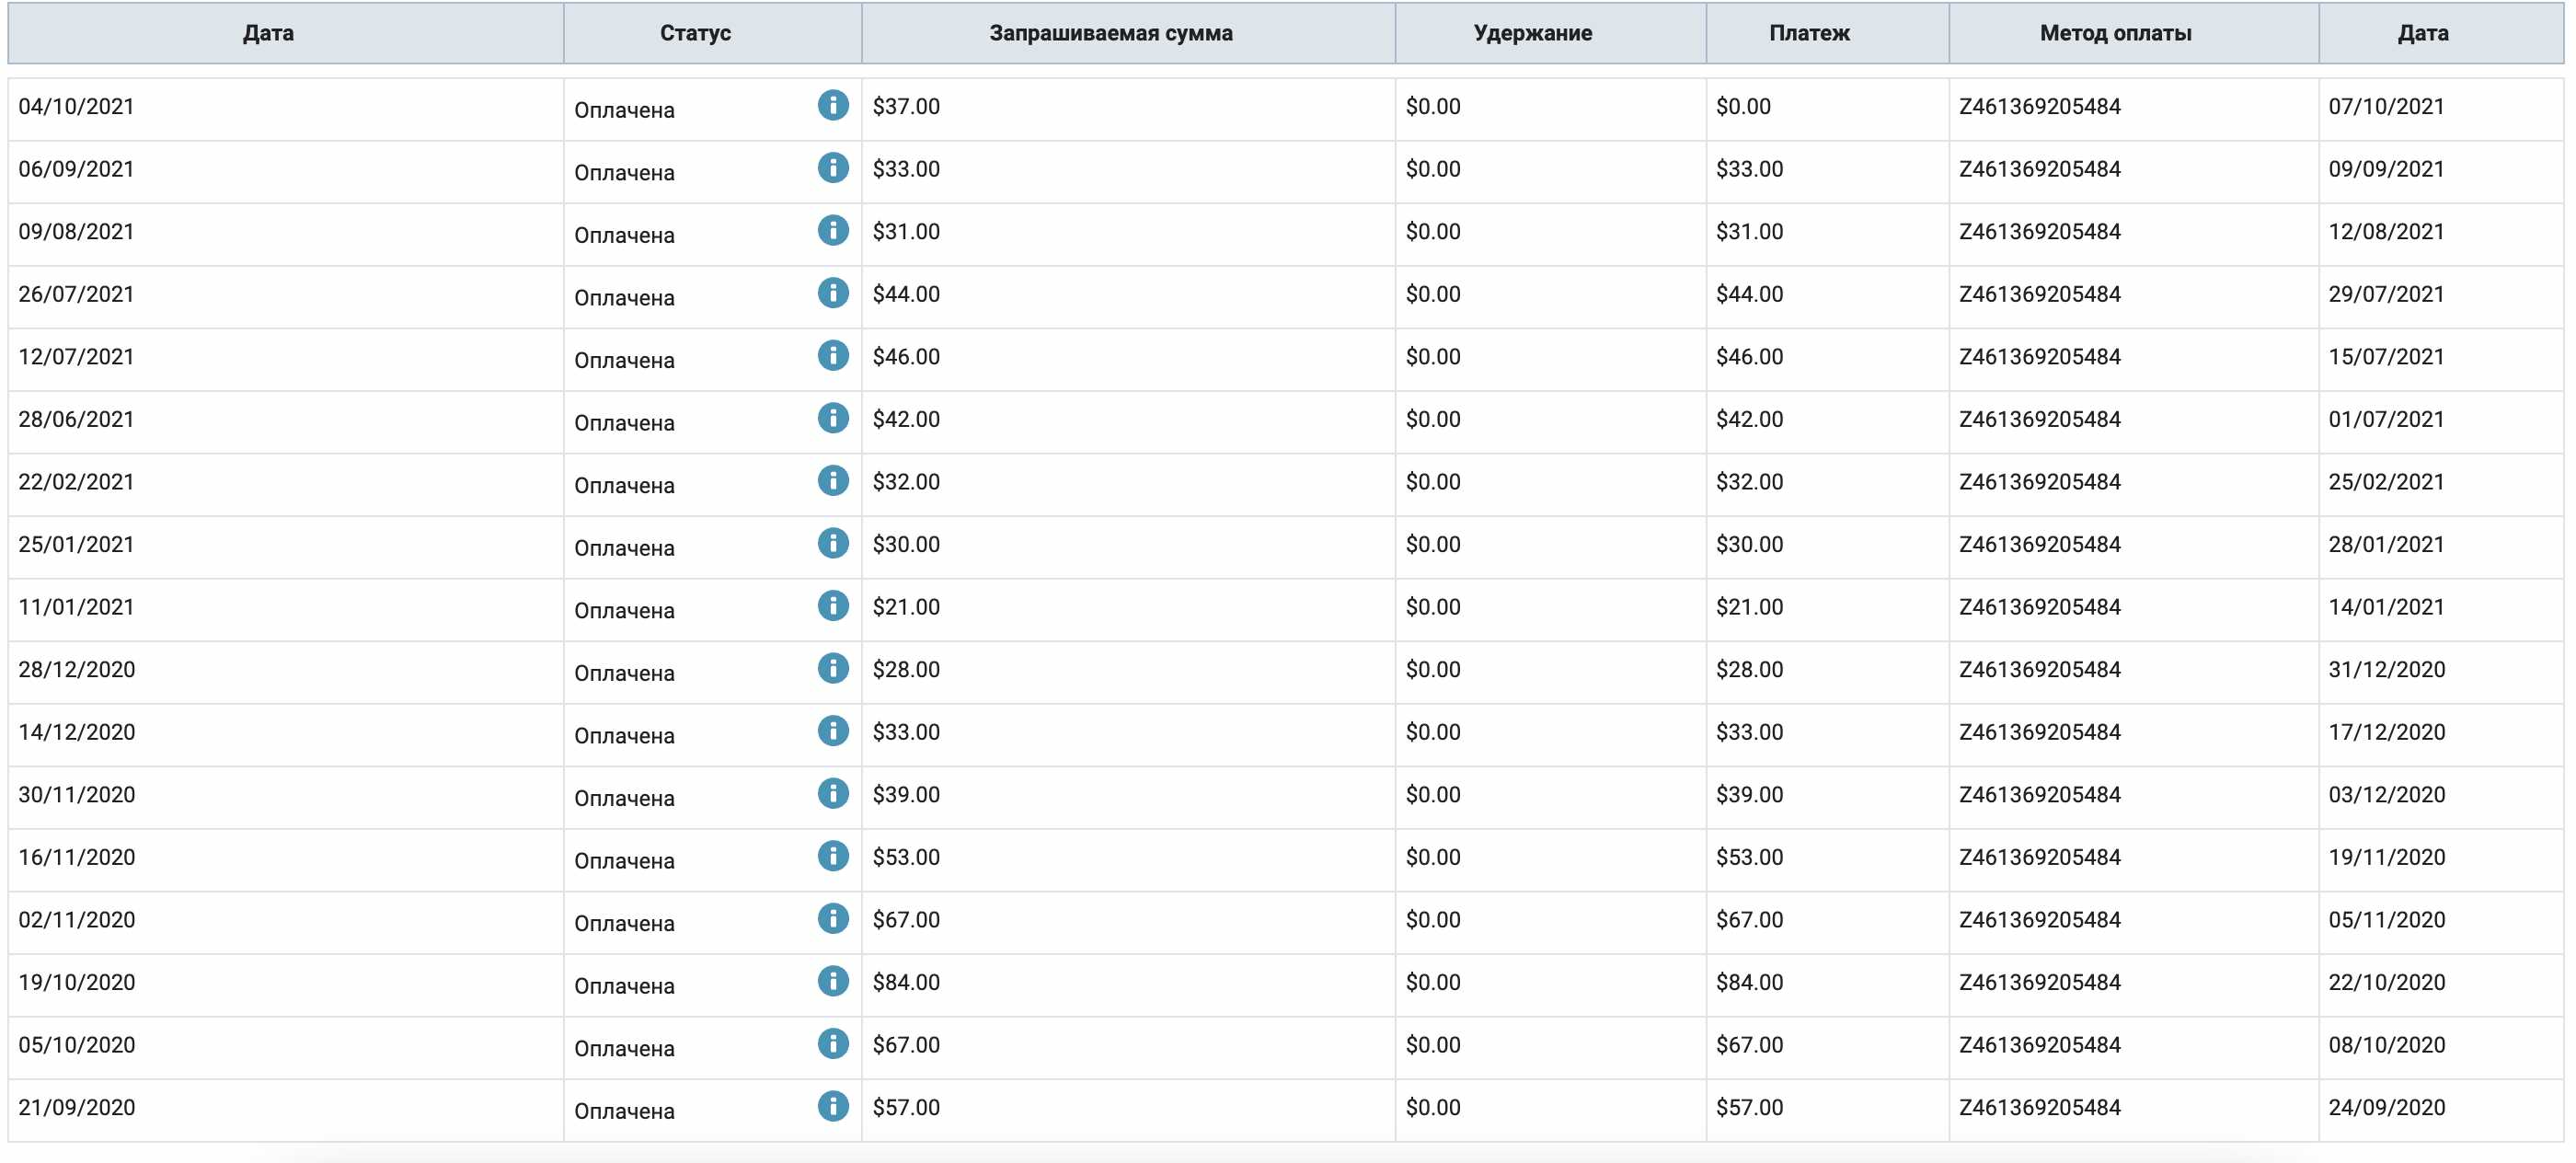The width and height of the screenshot is (2576, 1163).
Task: Select requested amount $42.00 cell
Action: click(x=1129, y=422)
